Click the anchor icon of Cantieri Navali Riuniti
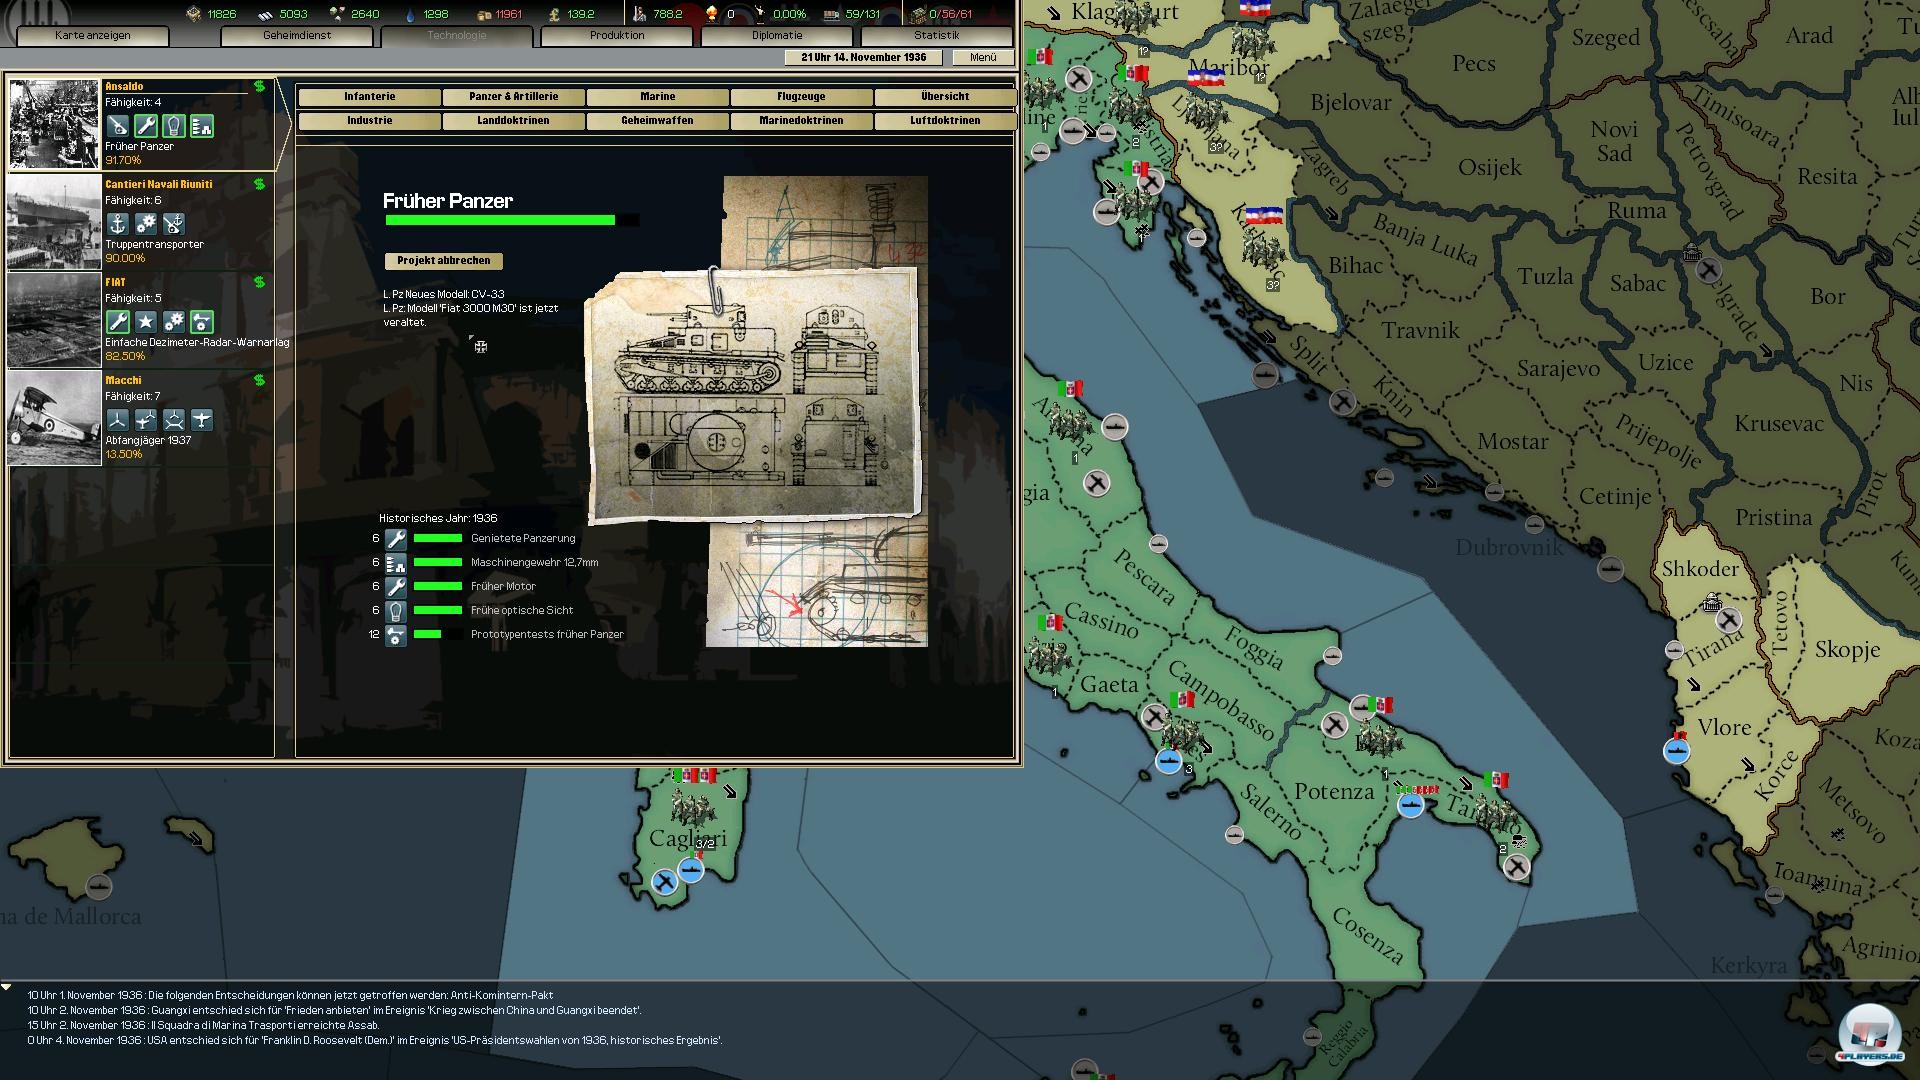Image resolution: width=1920 pixels, height=1080 pixels. click(118, 224)
